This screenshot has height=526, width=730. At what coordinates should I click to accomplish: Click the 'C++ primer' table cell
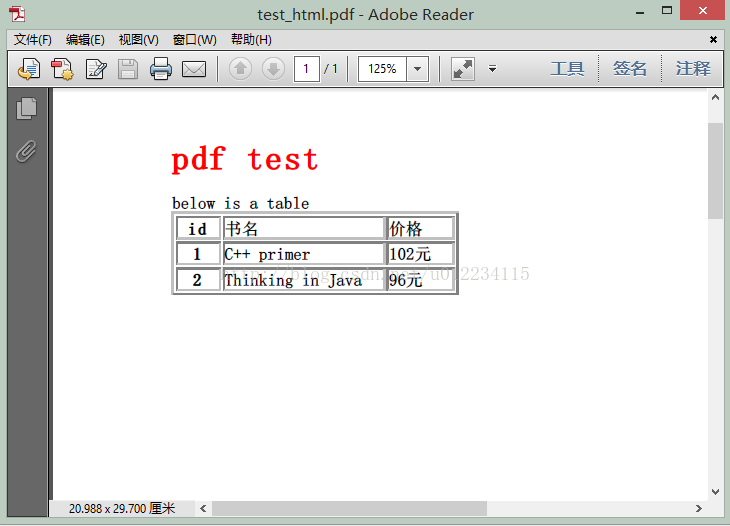click(304, 254)
